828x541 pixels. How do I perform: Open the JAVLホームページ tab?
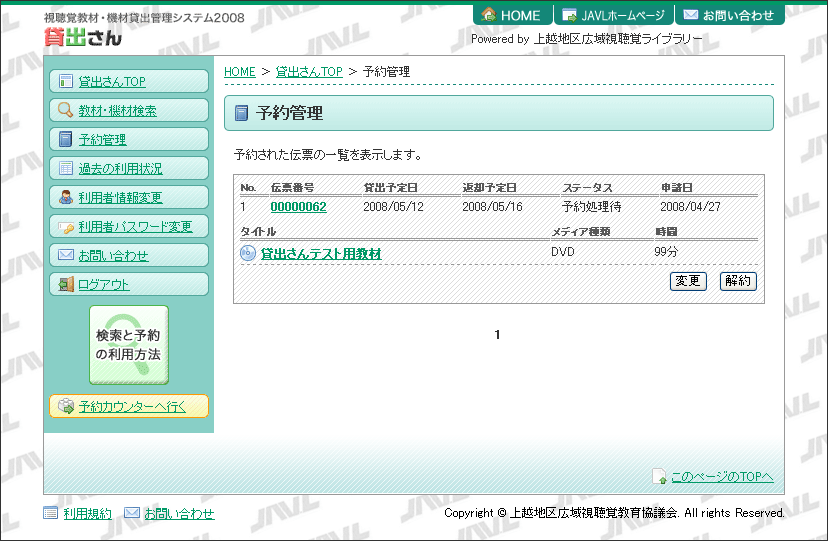(613, 15)
